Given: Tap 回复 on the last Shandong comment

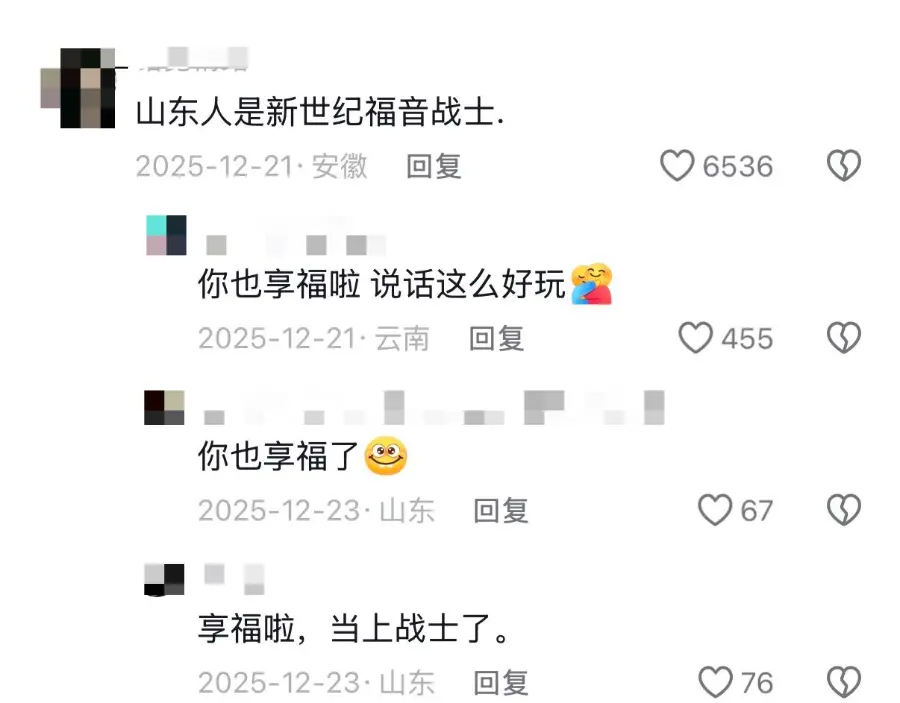Looking at the screenshot, I should coord(501,682).
